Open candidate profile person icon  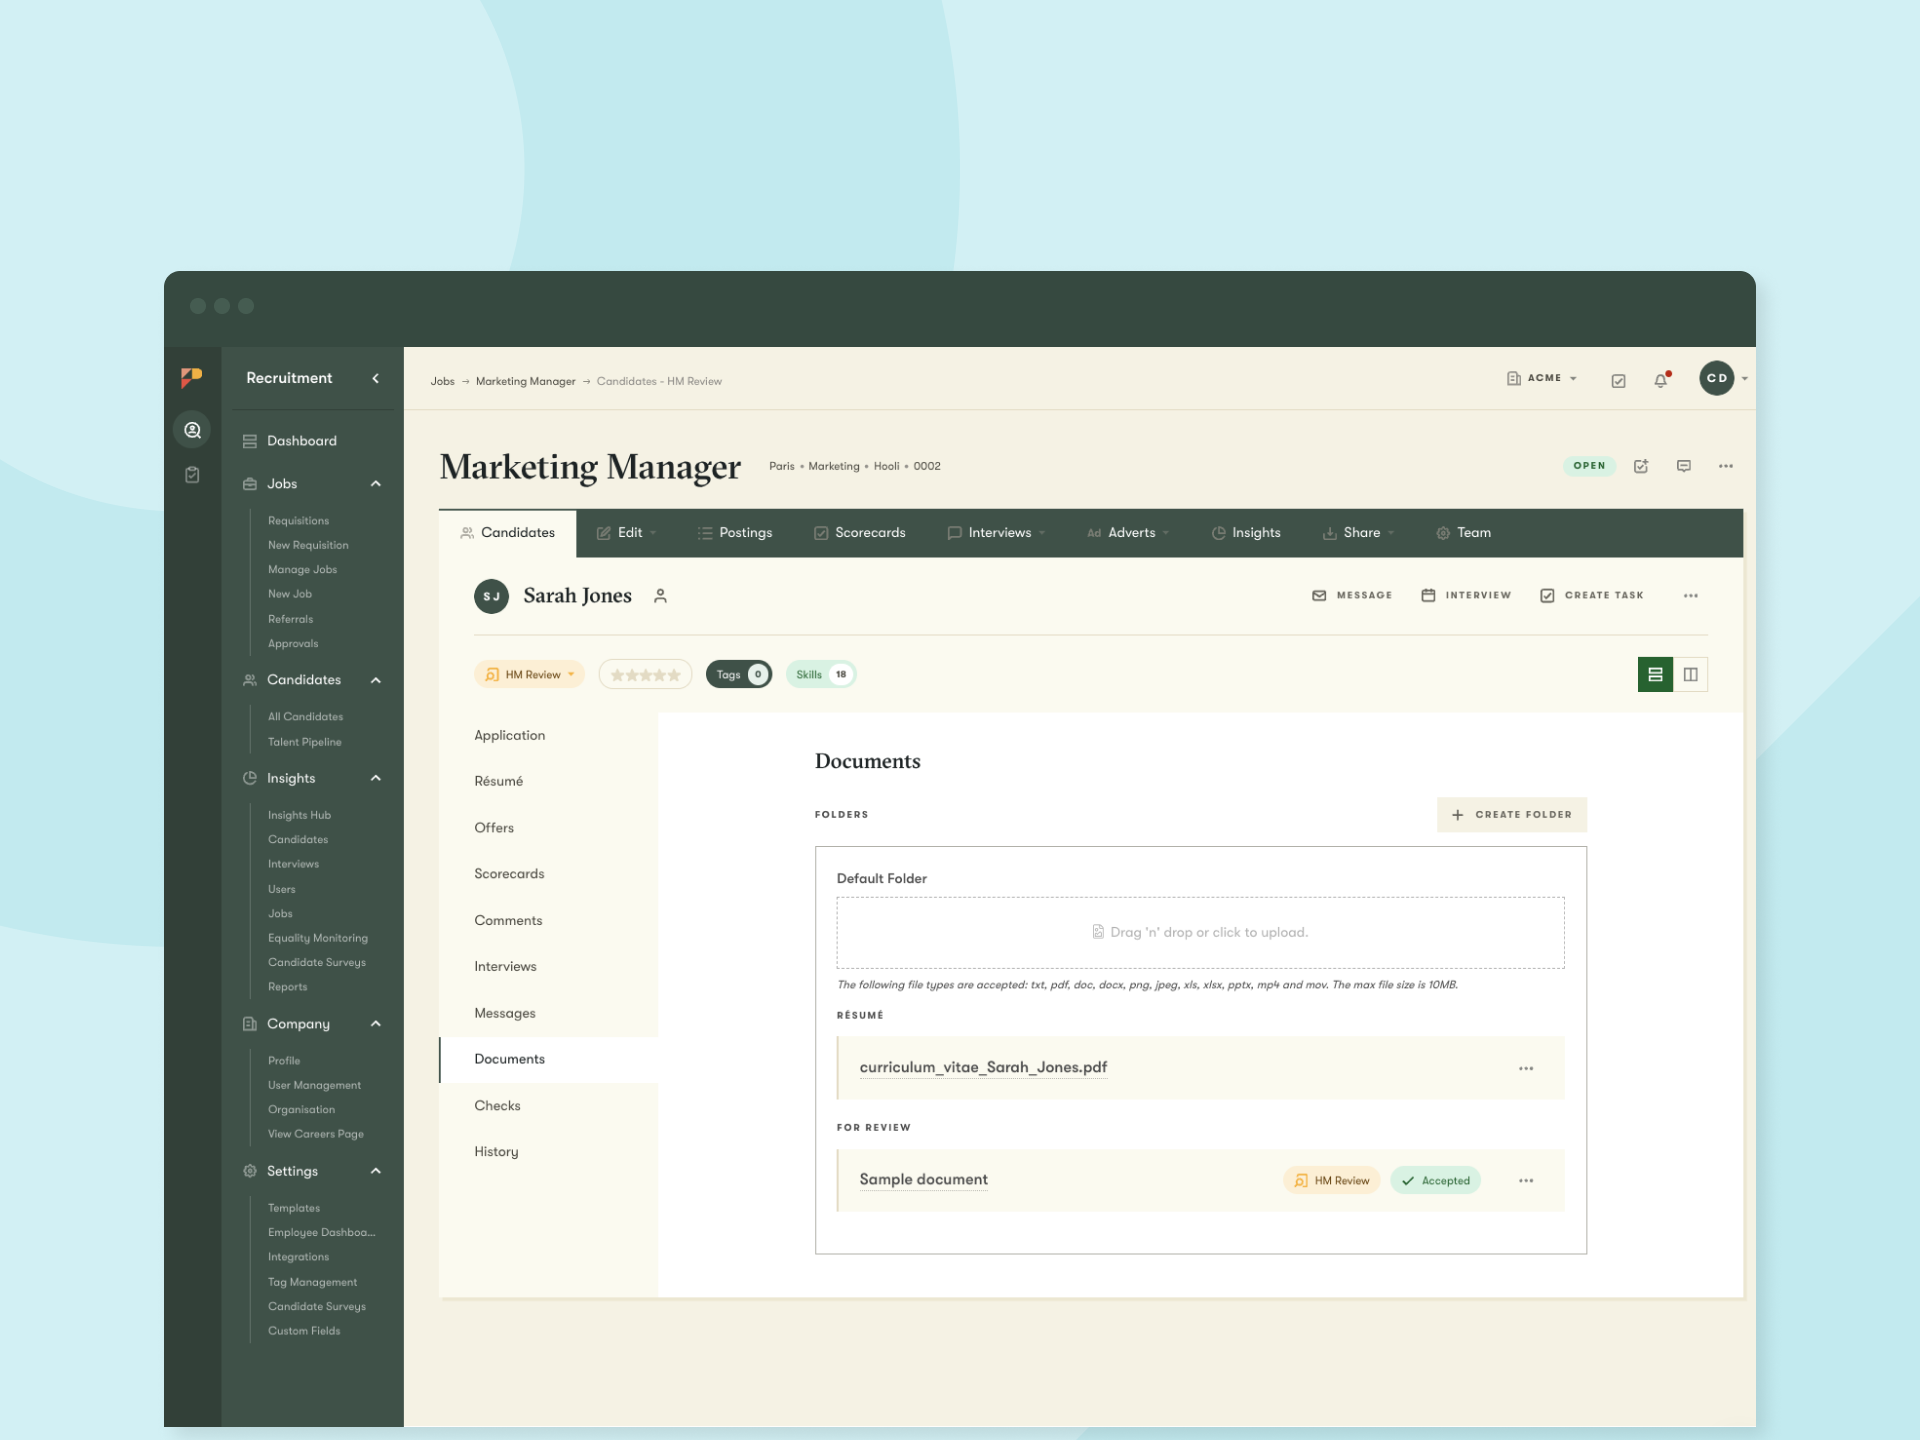[660, 596]
